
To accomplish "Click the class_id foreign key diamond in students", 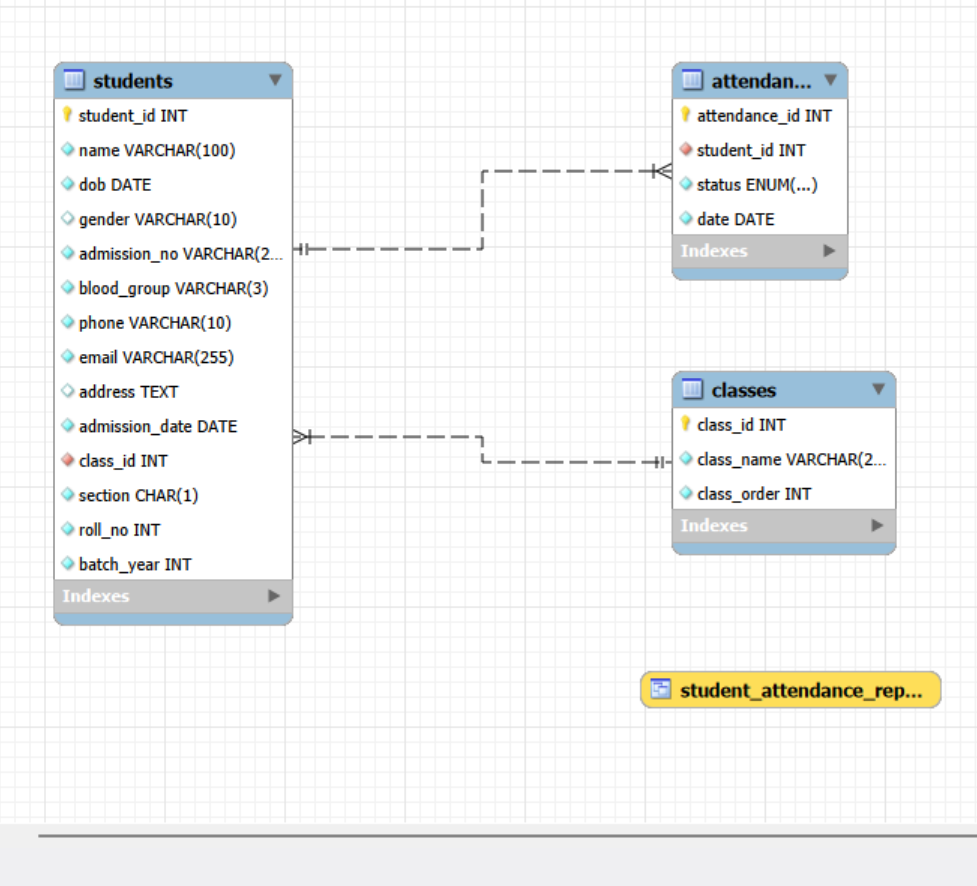I will [x=68, y=461].
